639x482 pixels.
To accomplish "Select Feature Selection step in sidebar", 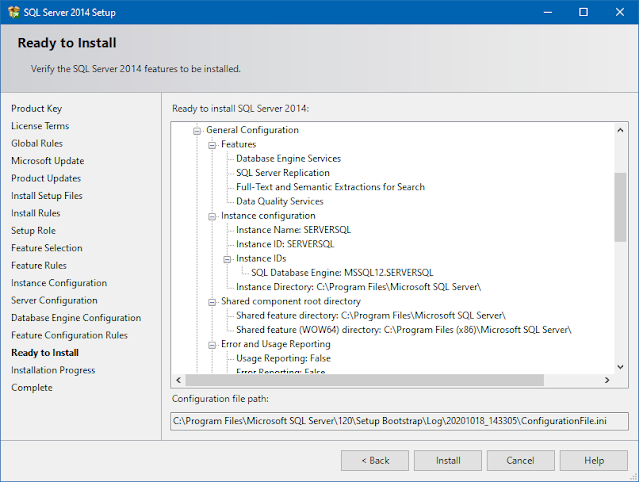I will click(x=46, y=248).
